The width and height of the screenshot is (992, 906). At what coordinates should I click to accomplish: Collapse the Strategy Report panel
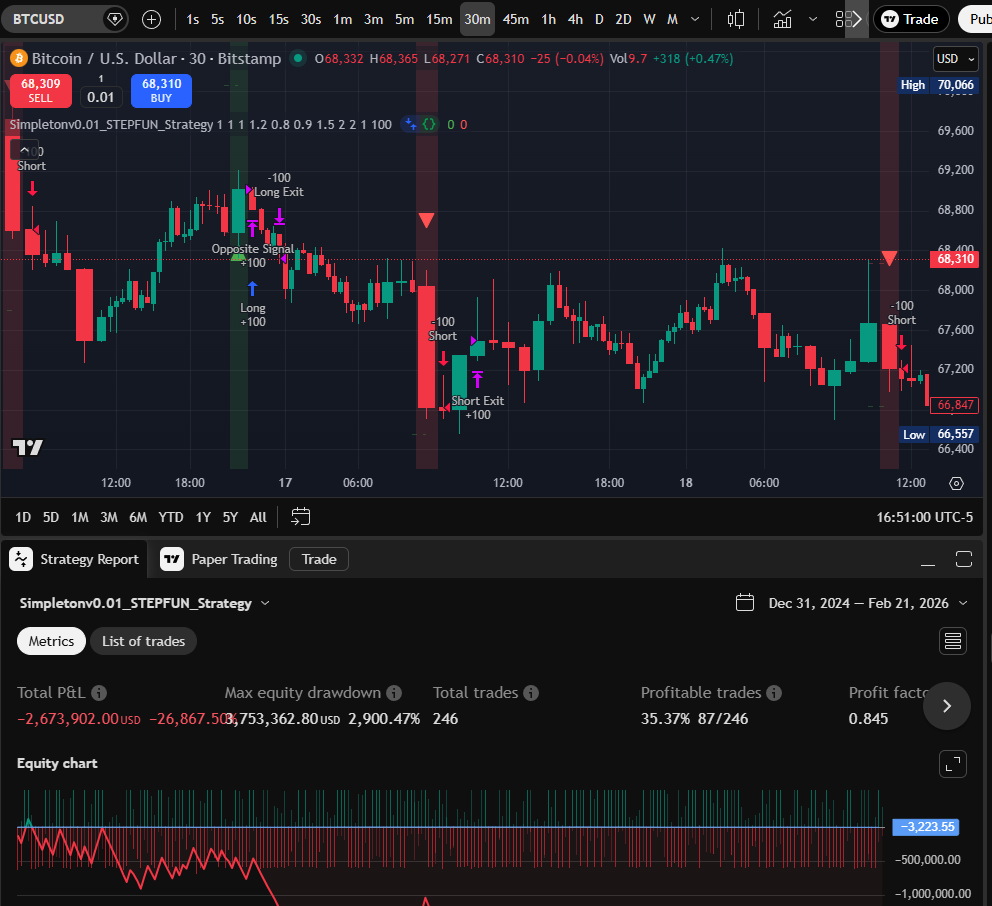(x=928, y=560)
